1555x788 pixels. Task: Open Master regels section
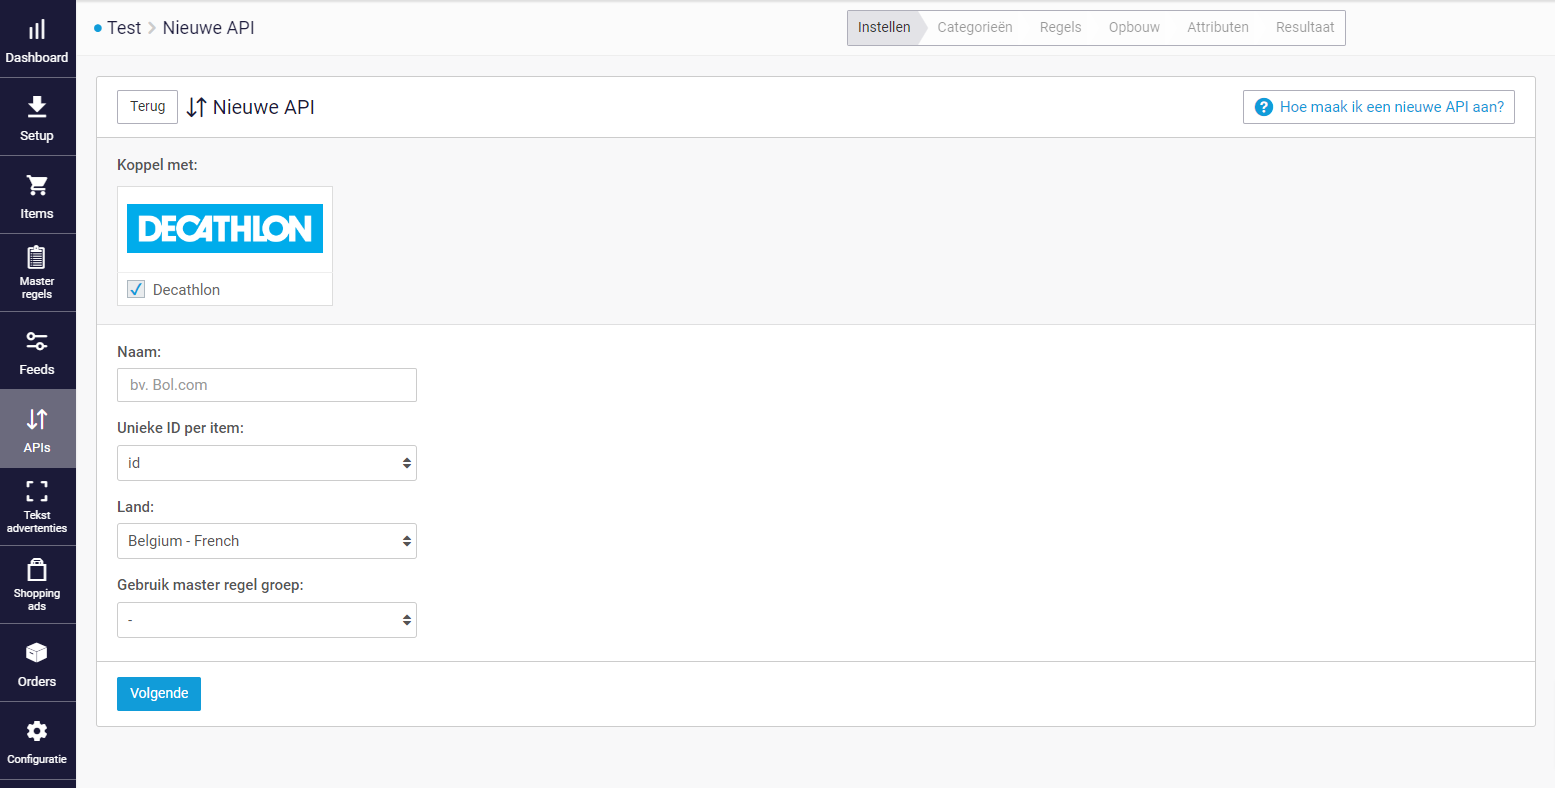(x=37, y=273)
